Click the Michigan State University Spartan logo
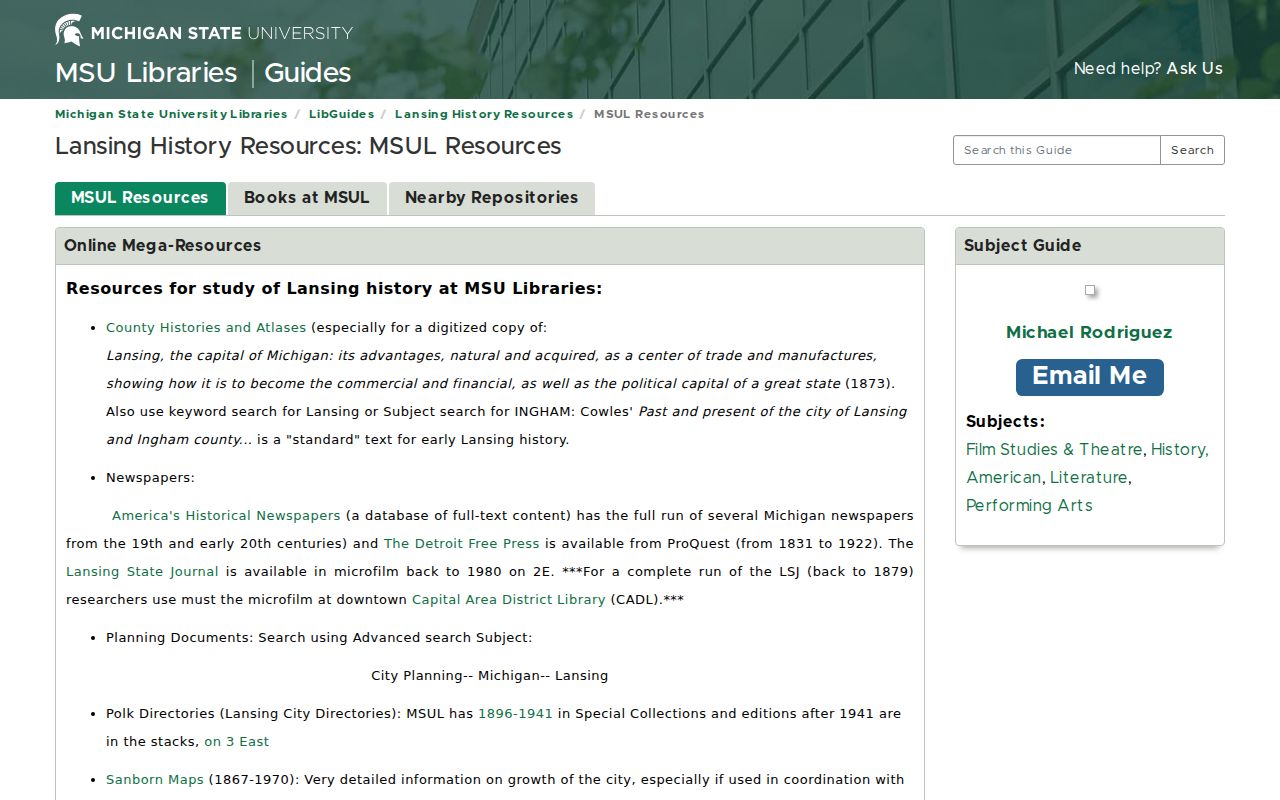Viewport: 1280px width, 800px height. click(204, 31)
